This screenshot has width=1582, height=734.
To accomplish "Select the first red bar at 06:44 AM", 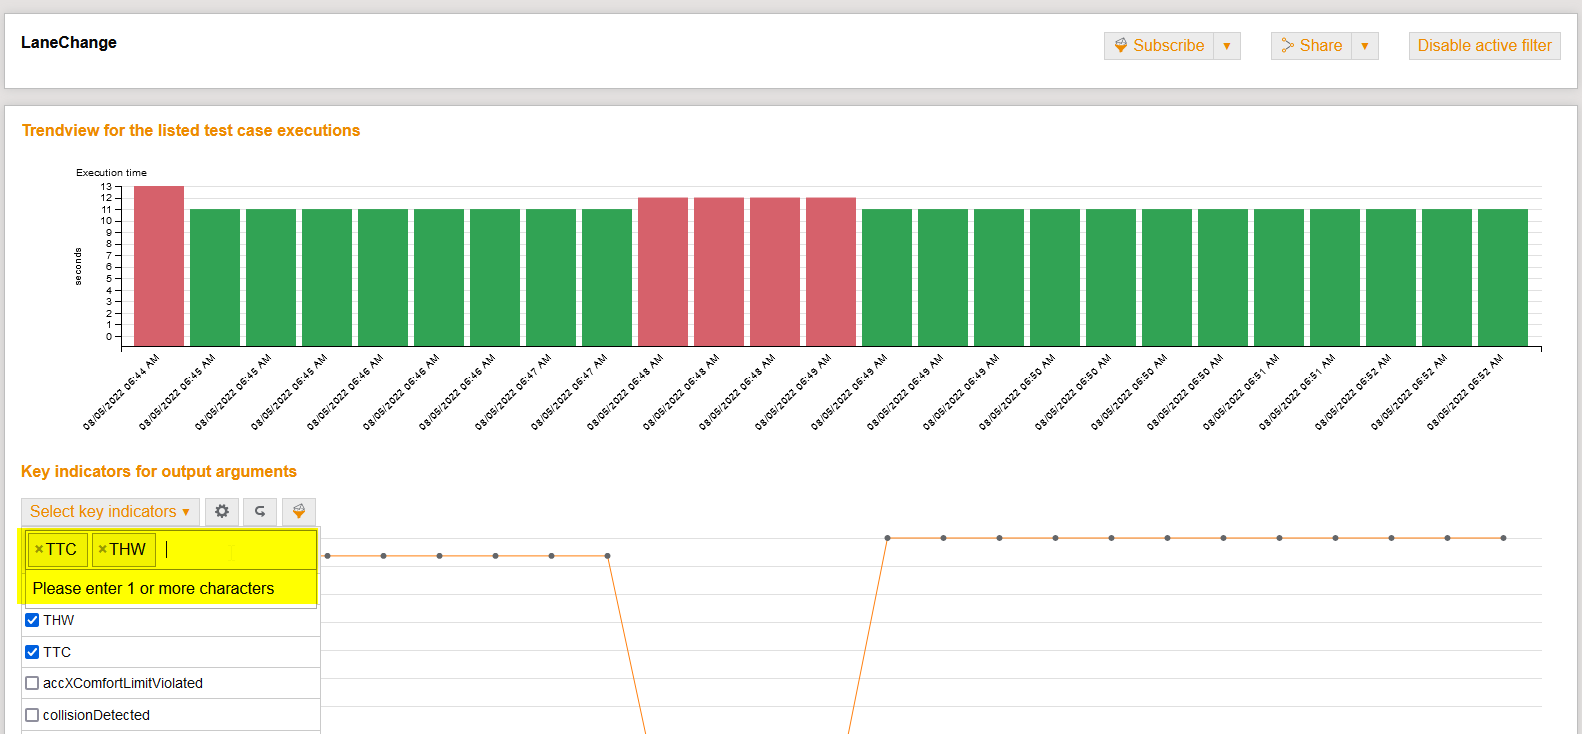I will tap(159, 266).
